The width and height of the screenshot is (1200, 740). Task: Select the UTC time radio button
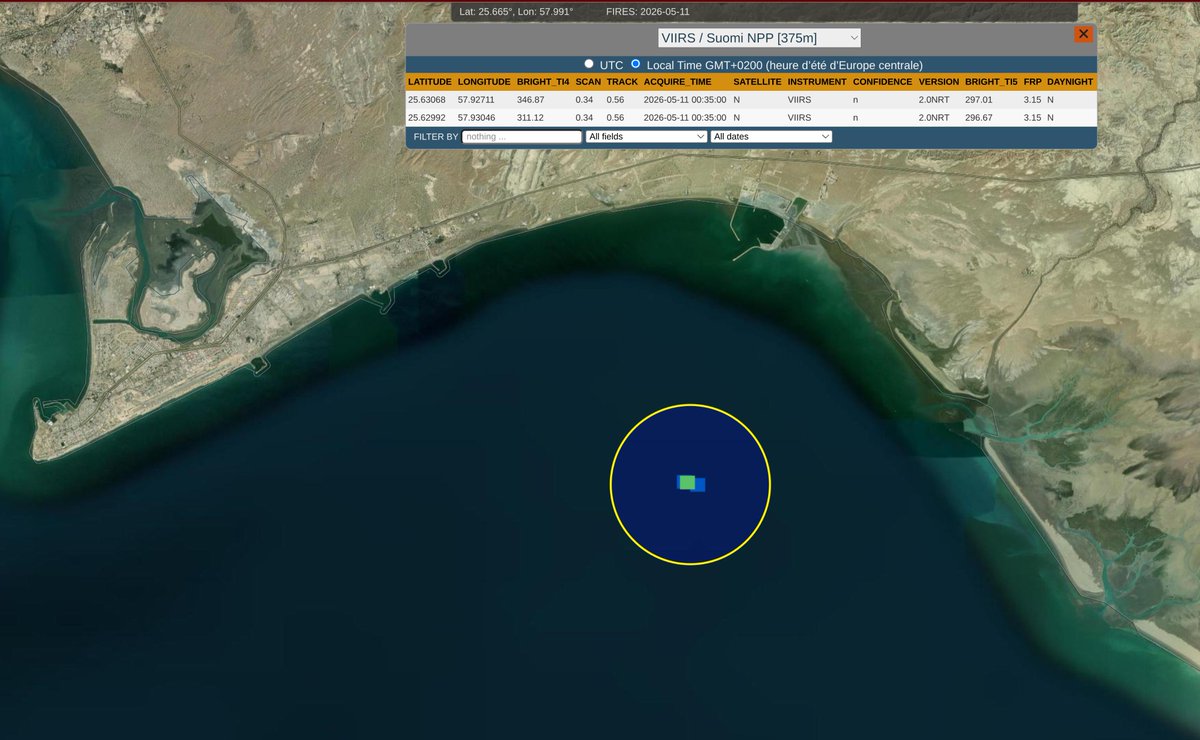pyautogui.click(x=589, y=64)
